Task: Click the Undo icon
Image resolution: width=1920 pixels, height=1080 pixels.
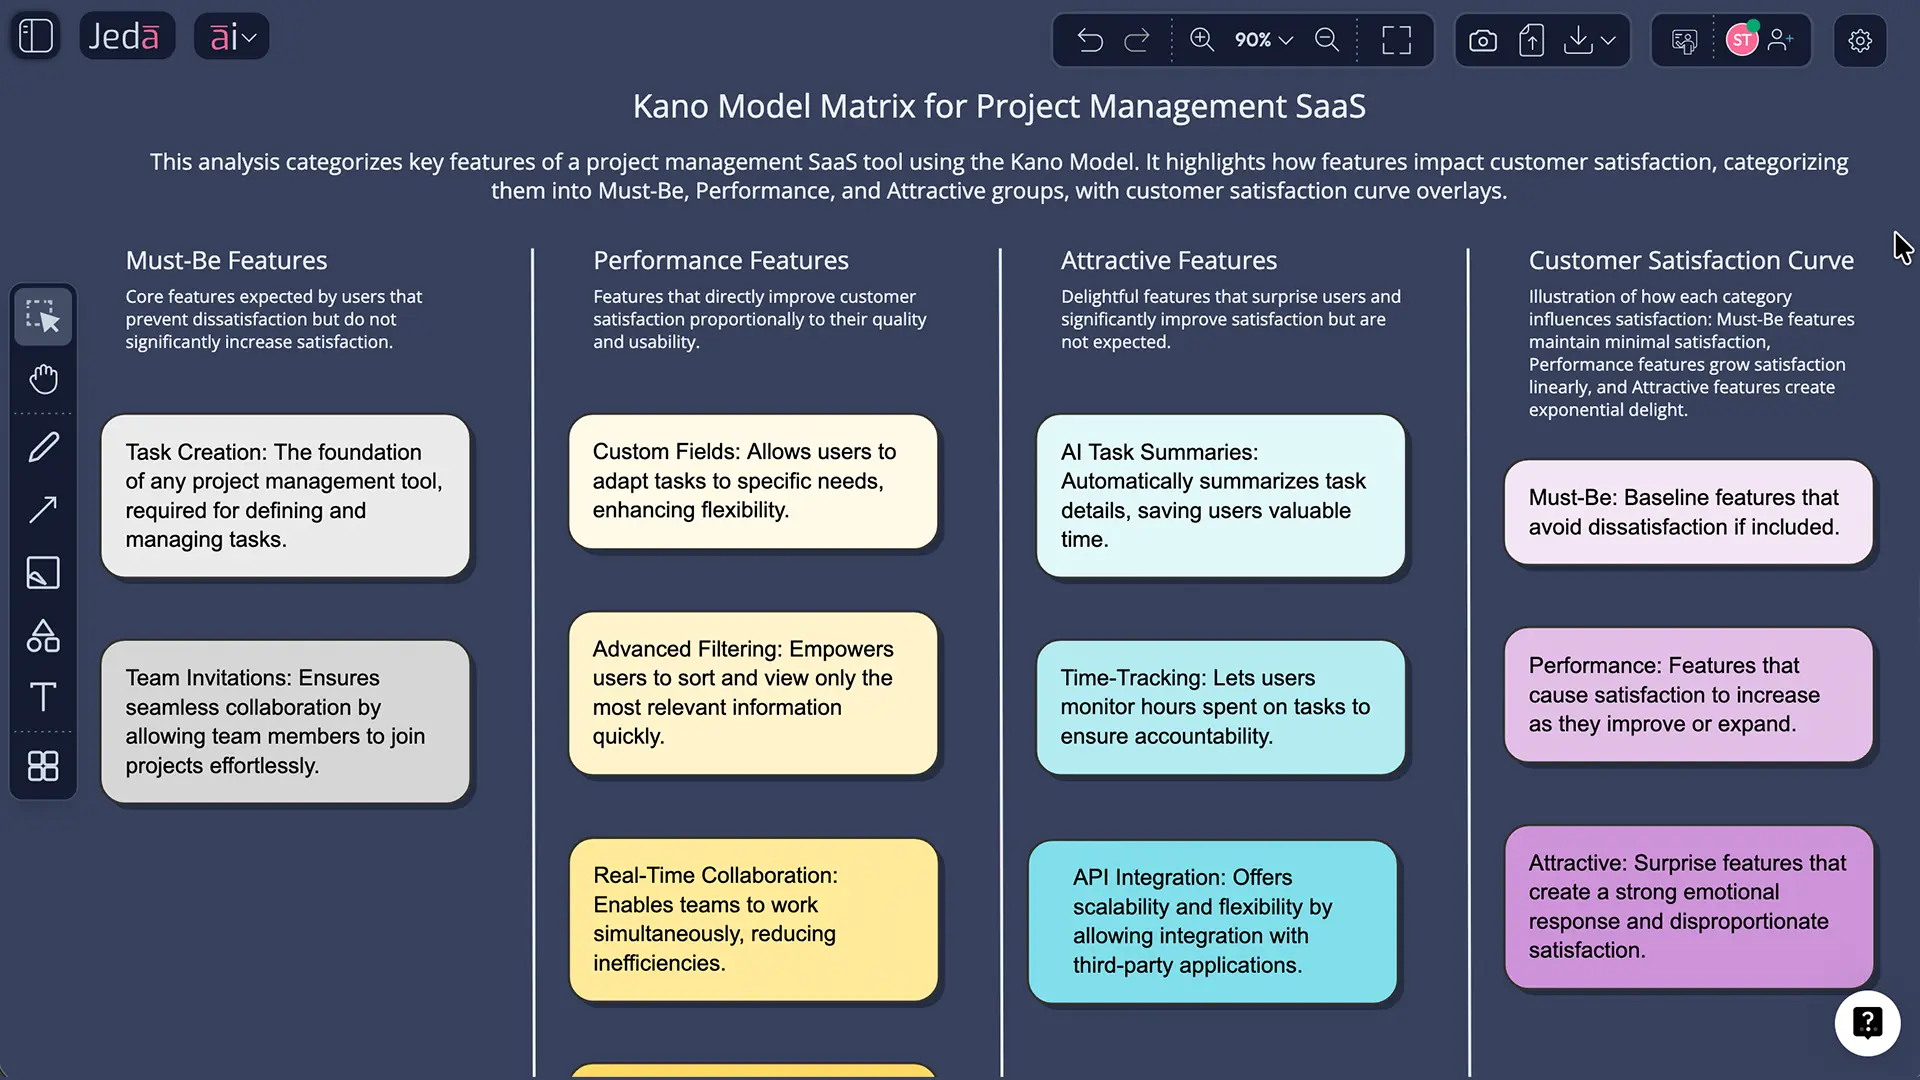Action: 1090,40
